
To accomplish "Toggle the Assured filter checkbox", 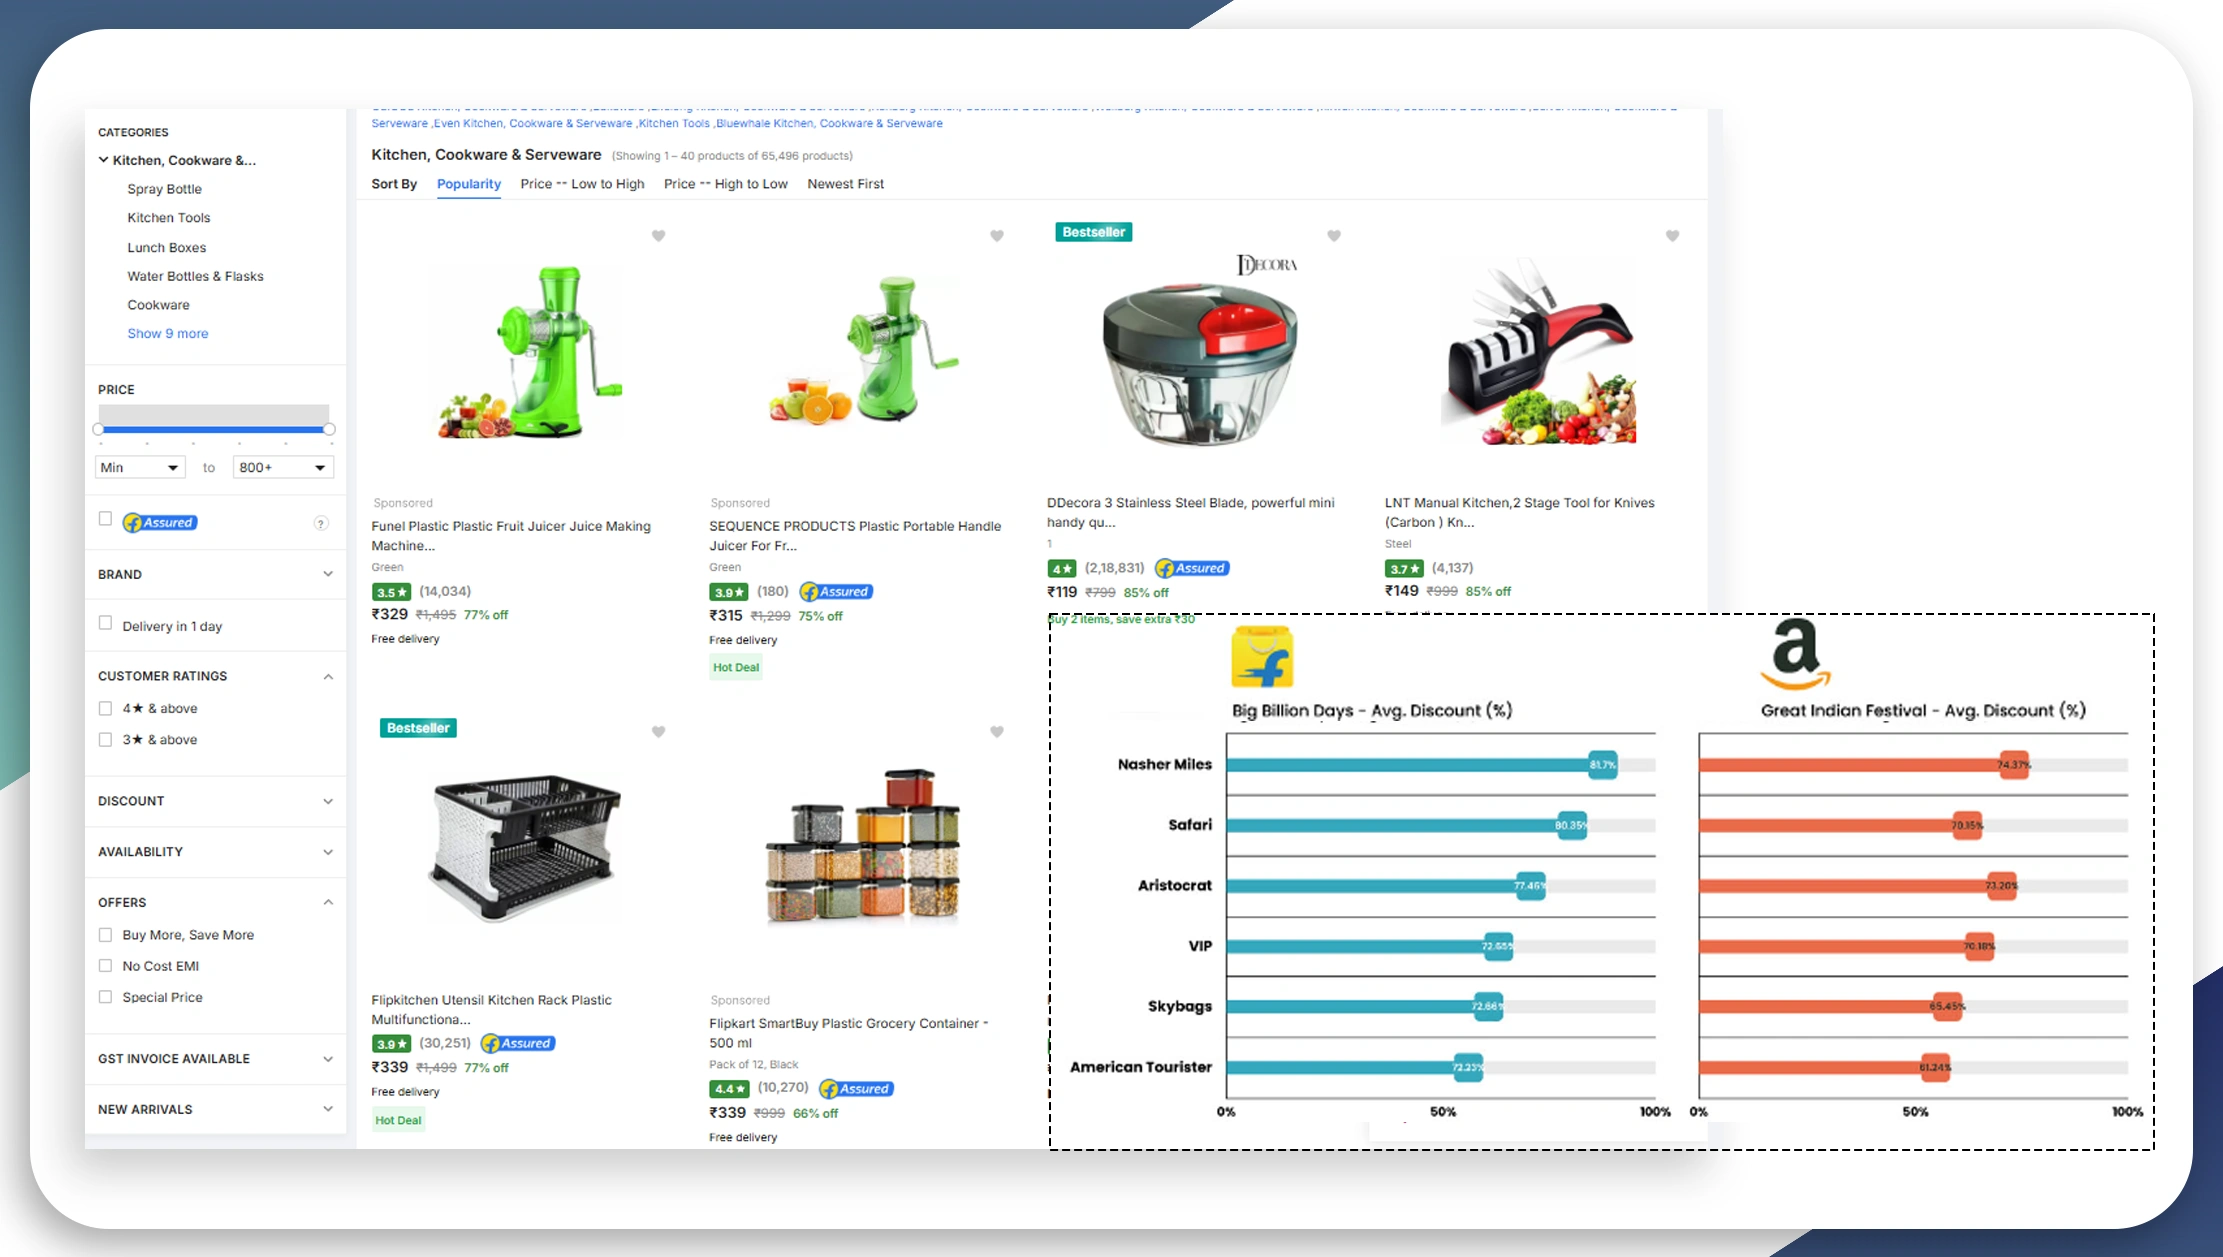I will (x=105, y=519).
